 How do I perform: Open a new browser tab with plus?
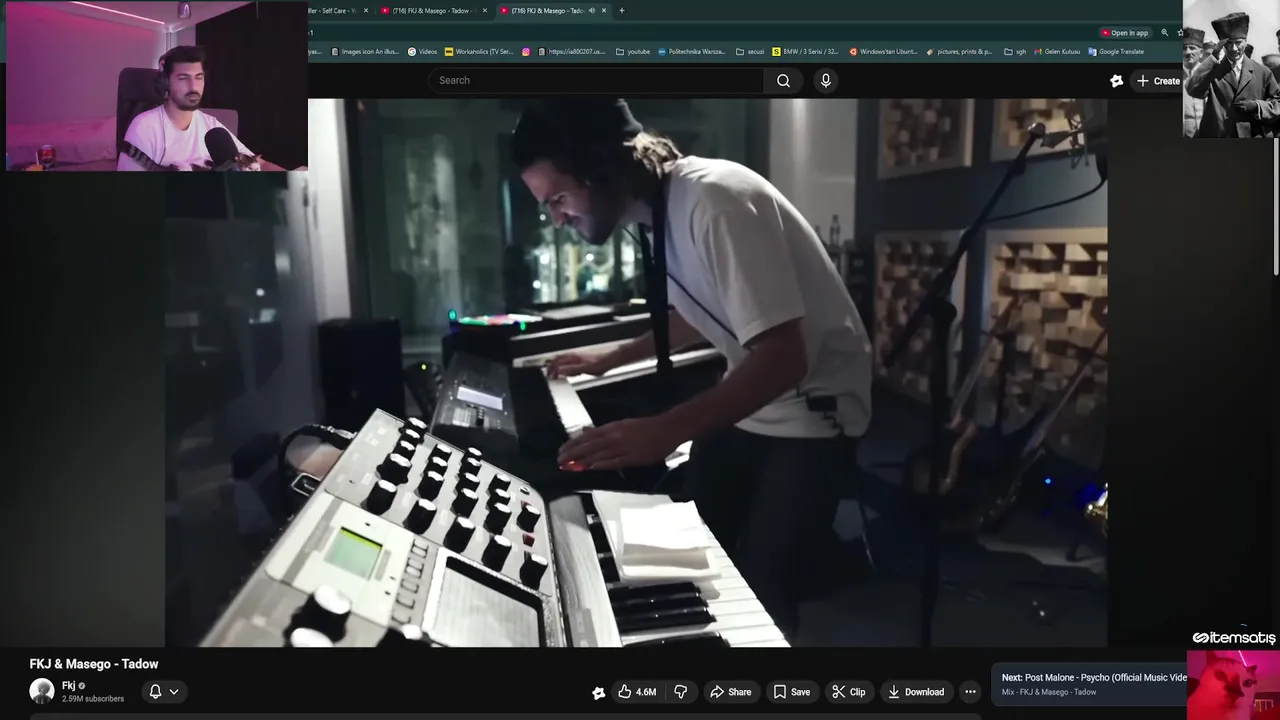(x=622, y=10)
